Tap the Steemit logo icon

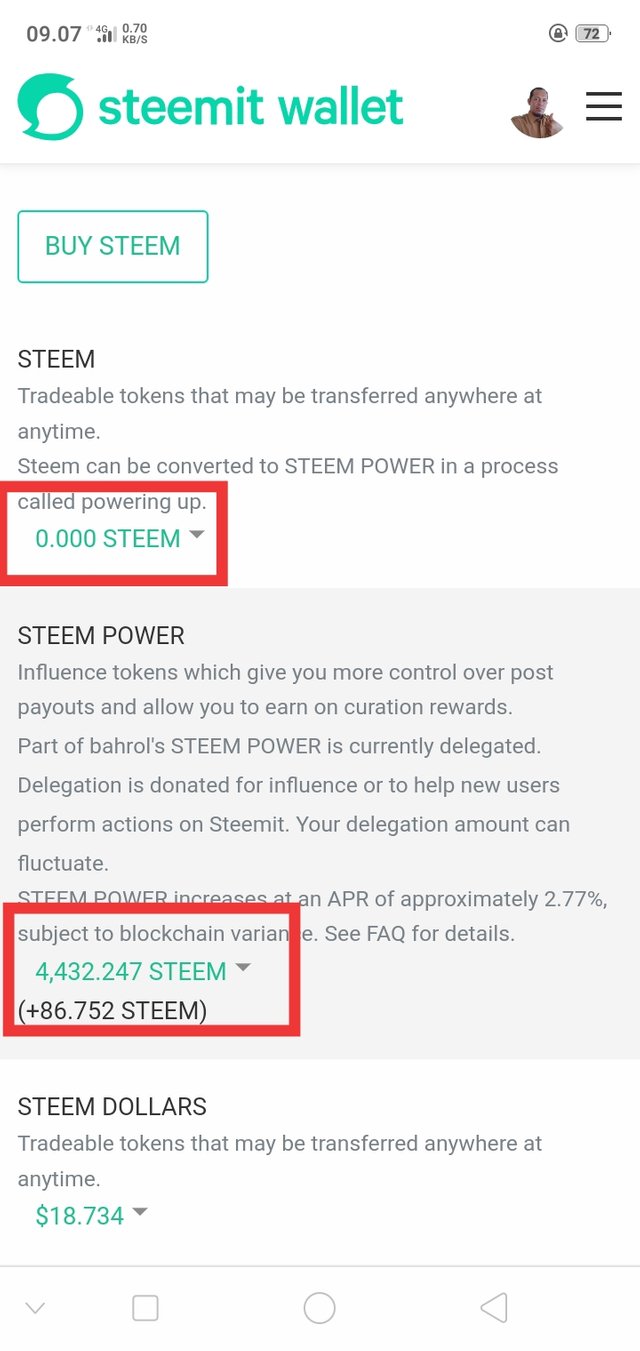pyautogui.click(x=50, y=107)
